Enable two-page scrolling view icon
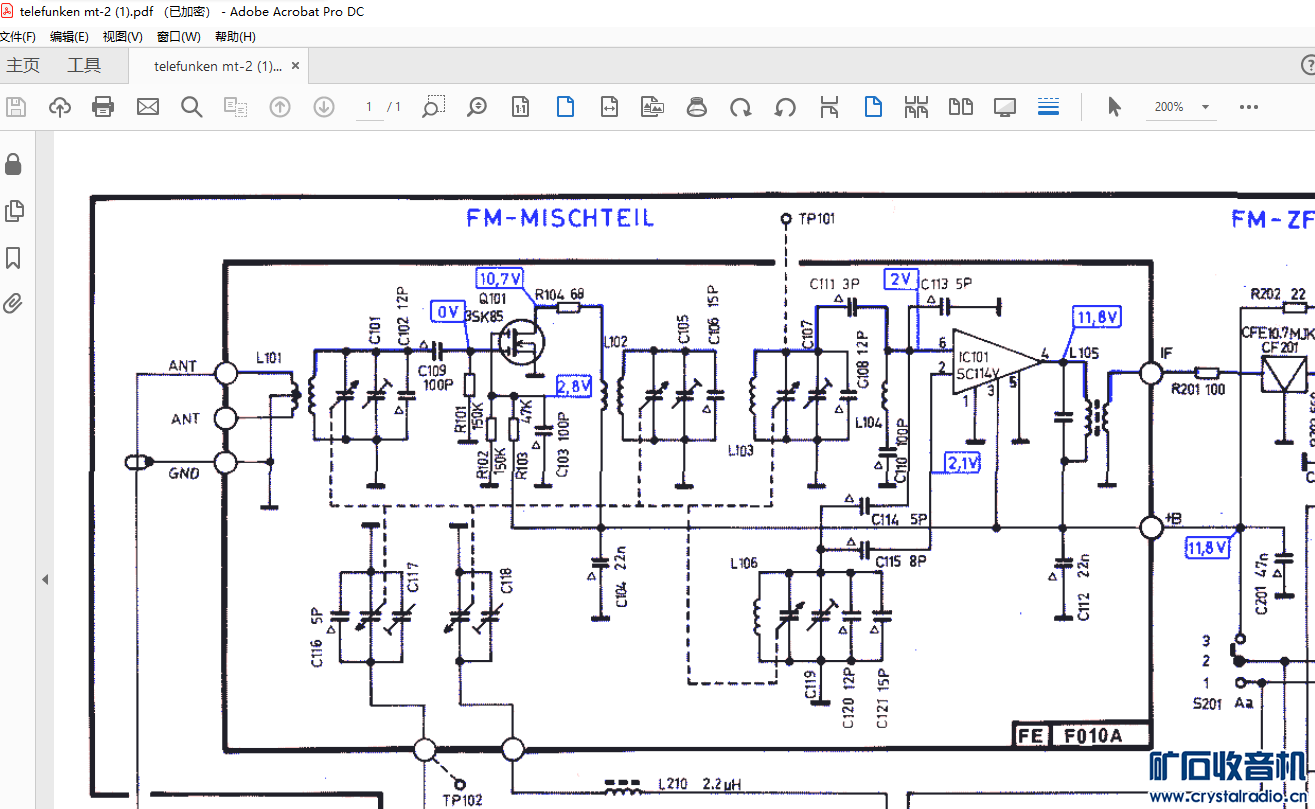The width and height of the screenshot is (1315, 809). (x=917, y=107)
